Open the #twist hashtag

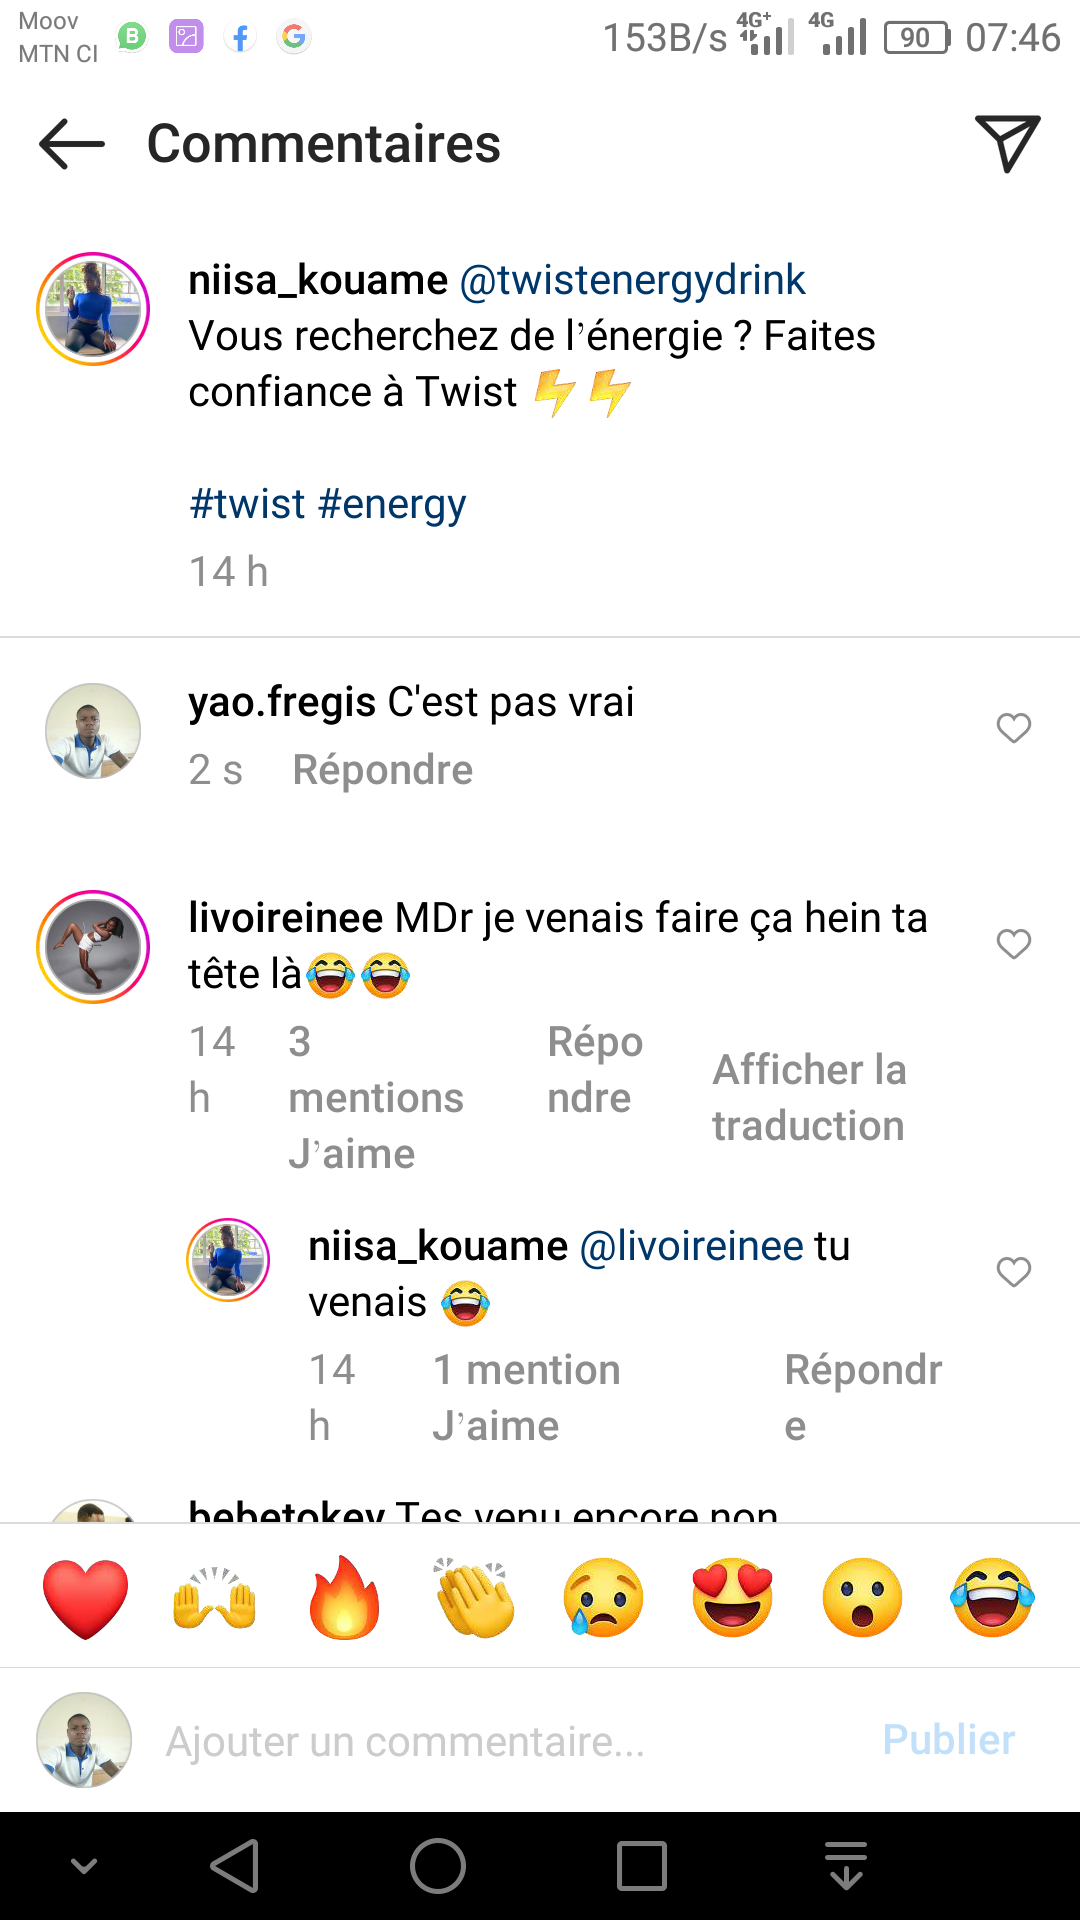[x=247, y=504]
